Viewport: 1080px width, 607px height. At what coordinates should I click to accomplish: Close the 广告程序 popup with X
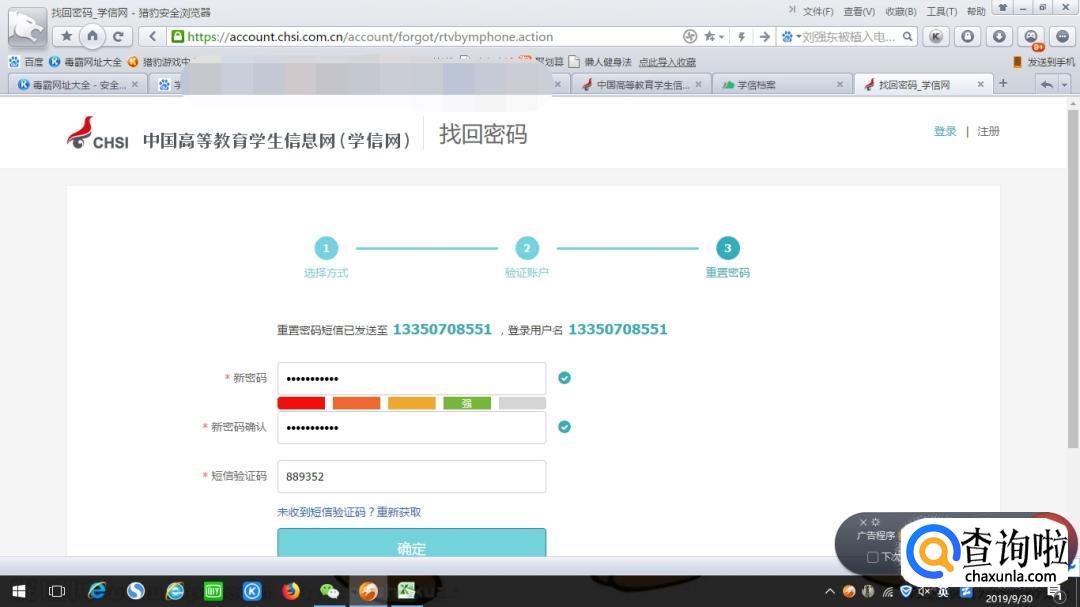(x=862, y=522)
